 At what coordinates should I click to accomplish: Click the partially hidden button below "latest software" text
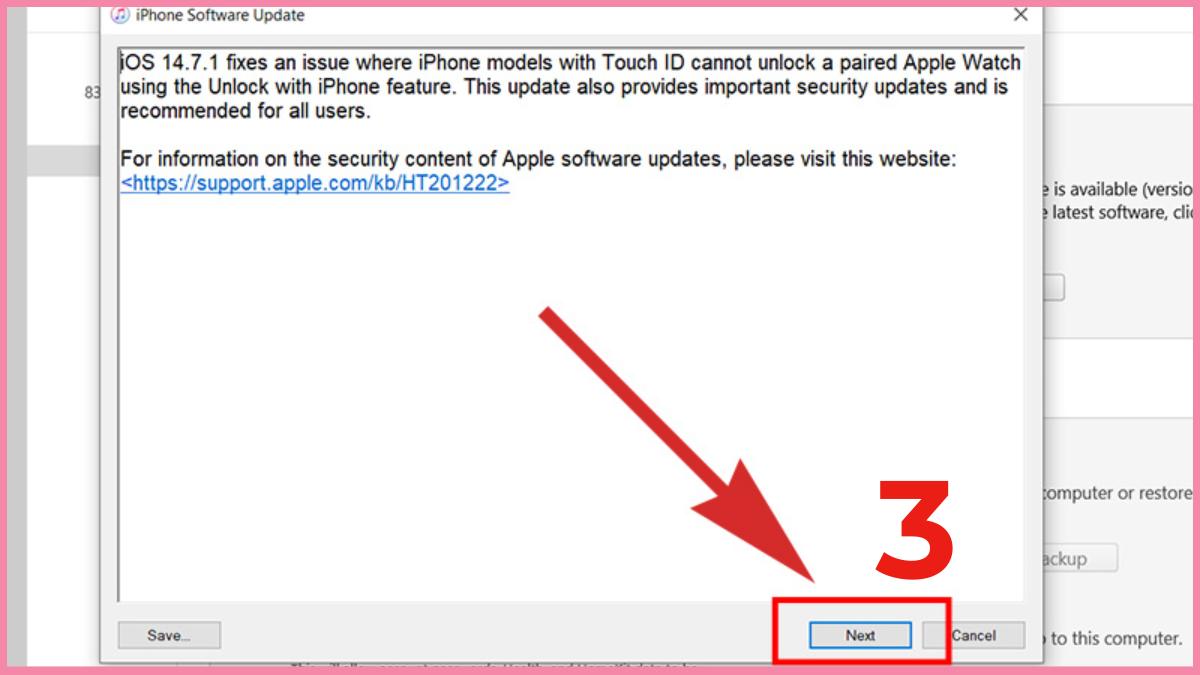1053,288
